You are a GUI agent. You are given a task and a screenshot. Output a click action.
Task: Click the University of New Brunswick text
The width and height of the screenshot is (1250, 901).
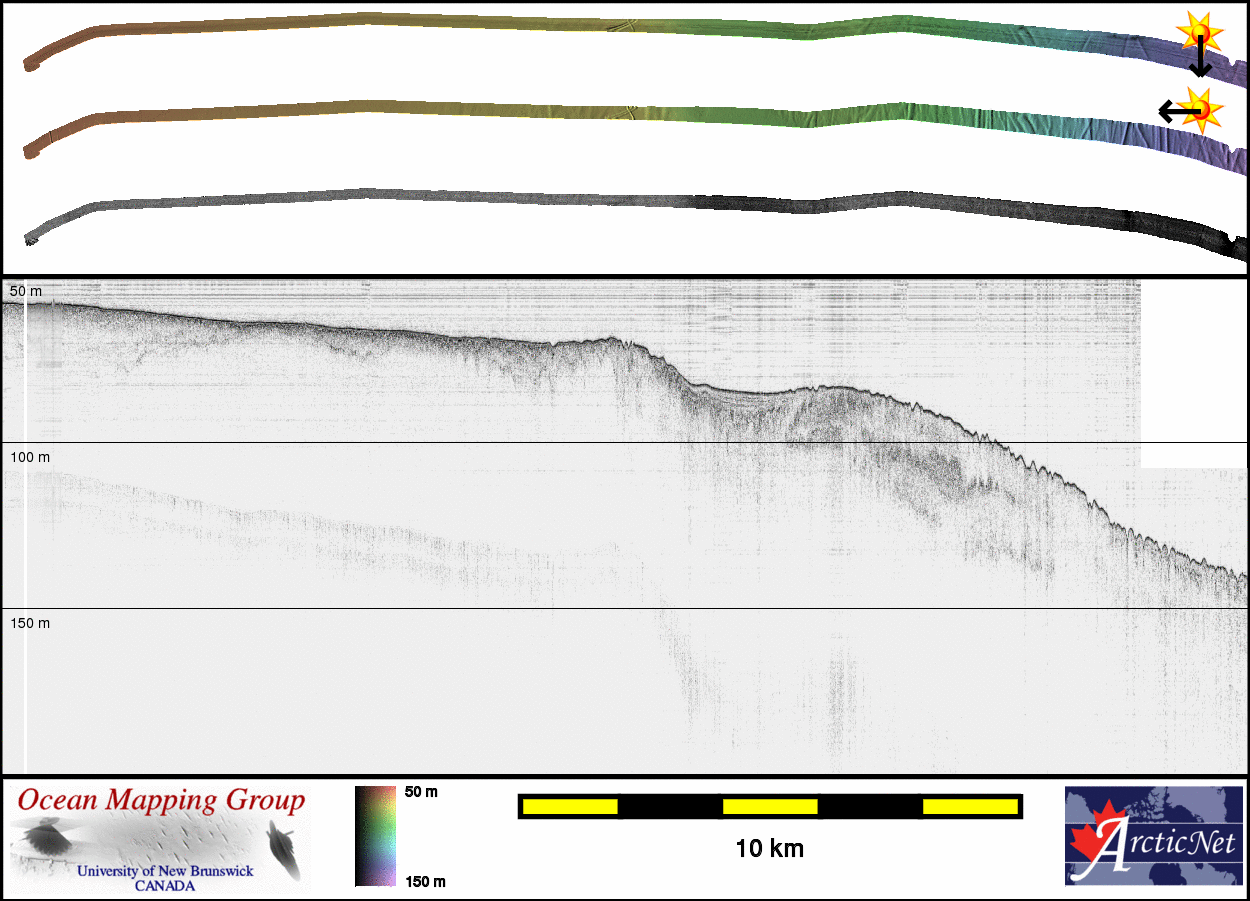tap(165, 871)
